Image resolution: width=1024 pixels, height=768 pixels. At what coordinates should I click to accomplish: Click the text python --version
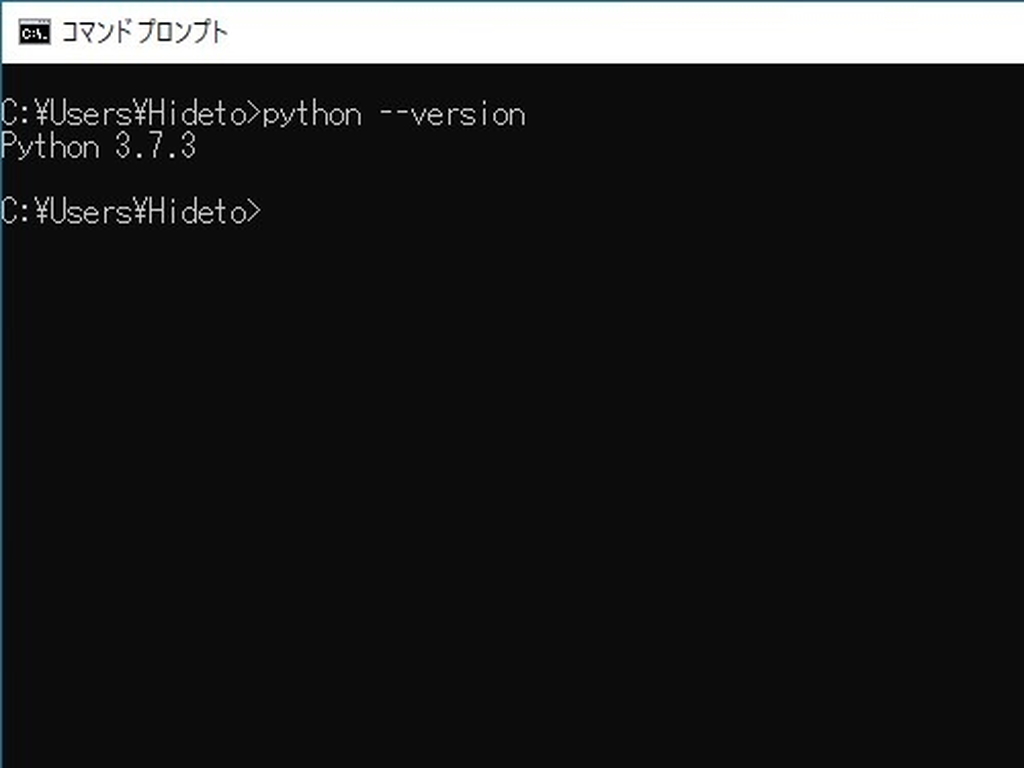point(395,113)
